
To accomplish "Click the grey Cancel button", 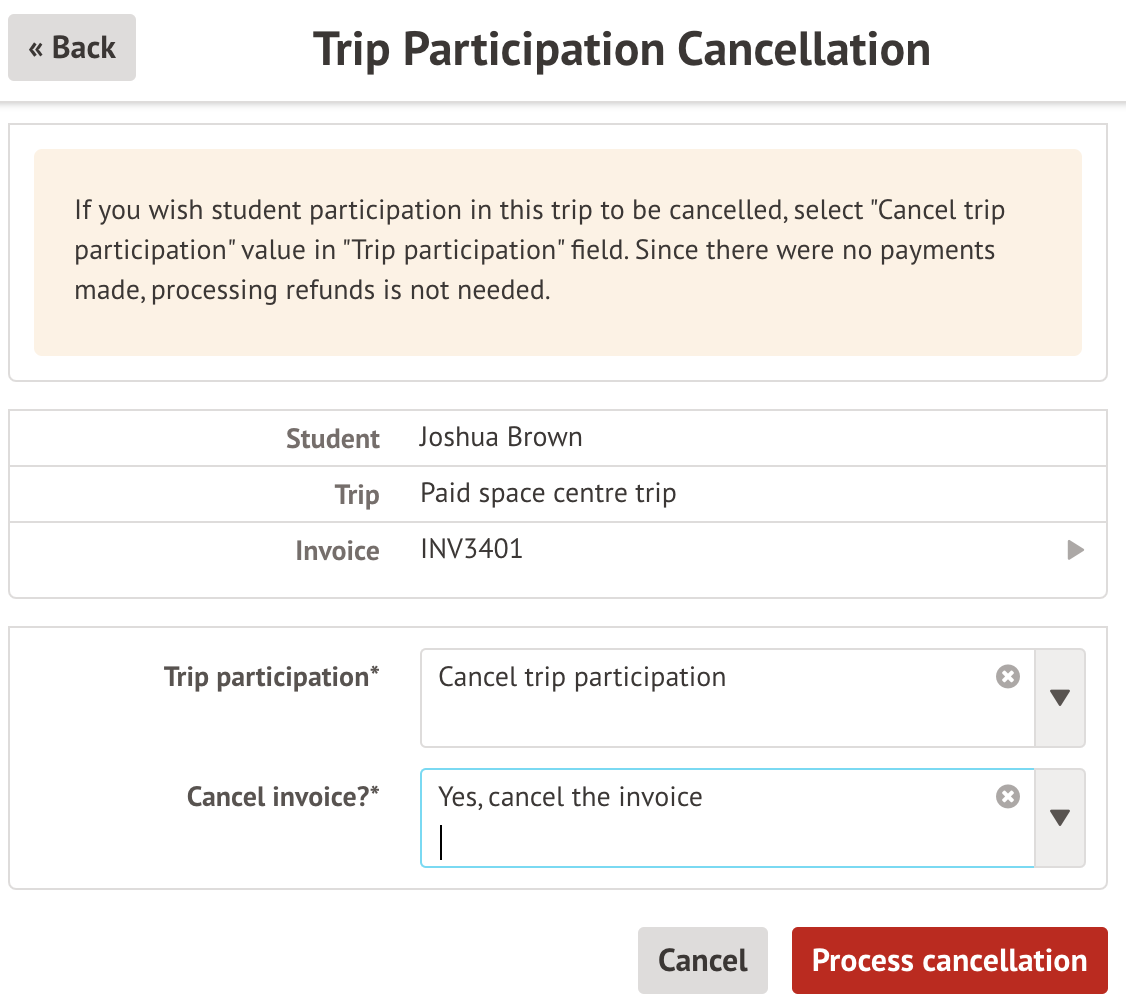I will tap(702, 960).
